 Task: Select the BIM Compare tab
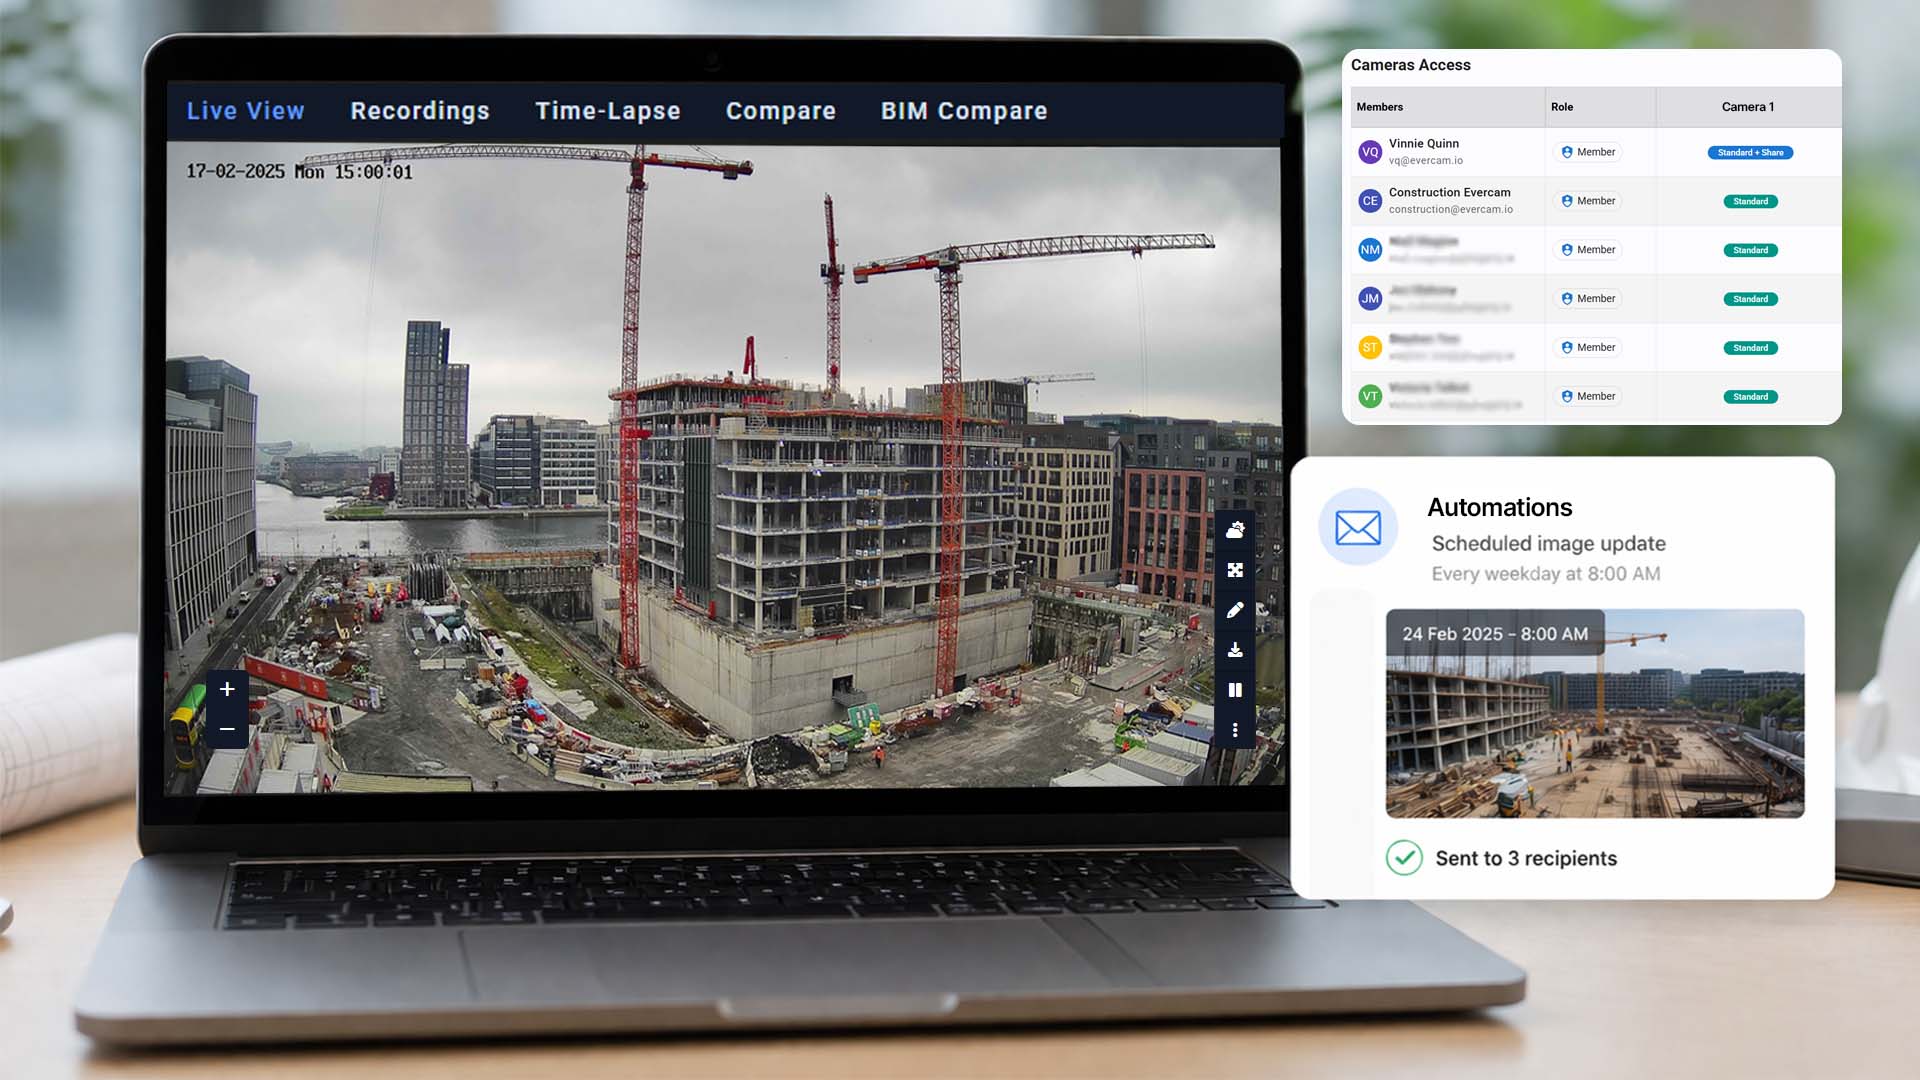[x=963, y=111]
